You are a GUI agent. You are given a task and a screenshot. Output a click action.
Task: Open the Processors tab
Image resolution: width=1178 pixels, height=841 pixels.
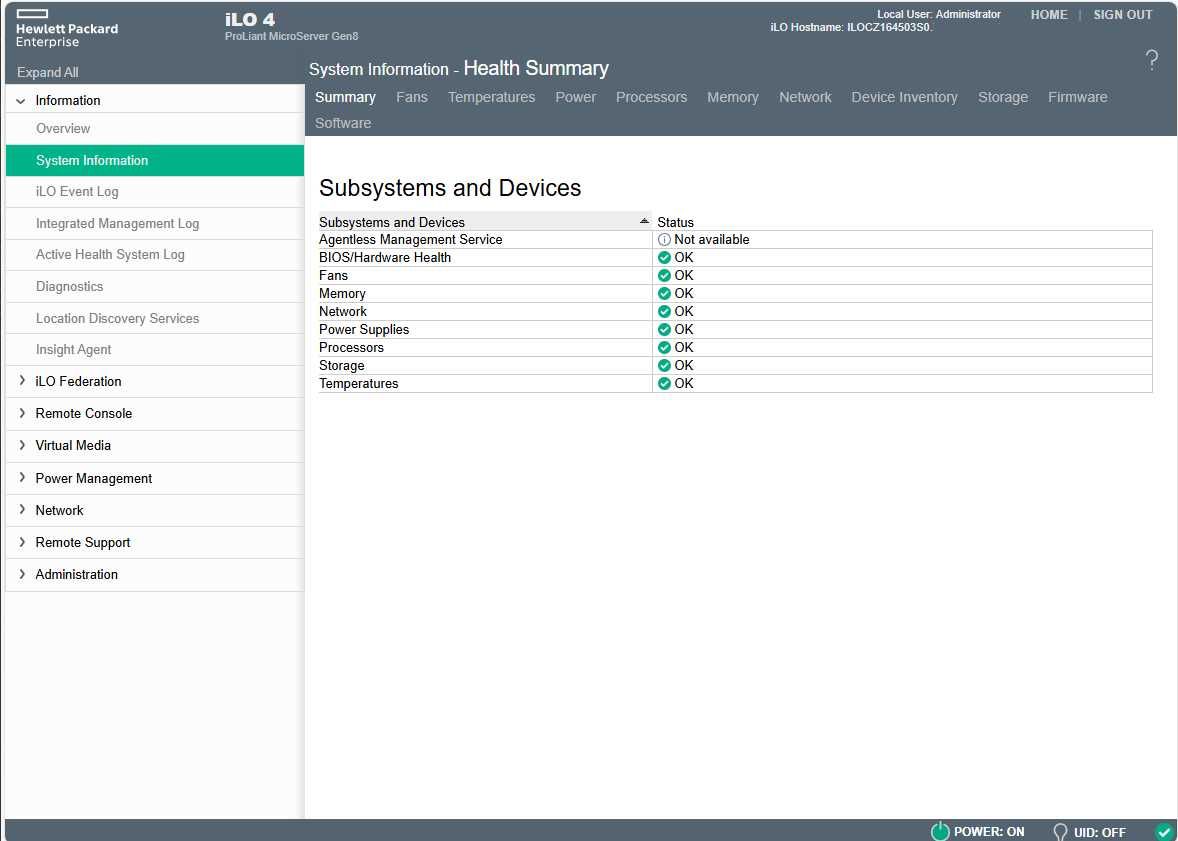(651, 97)
